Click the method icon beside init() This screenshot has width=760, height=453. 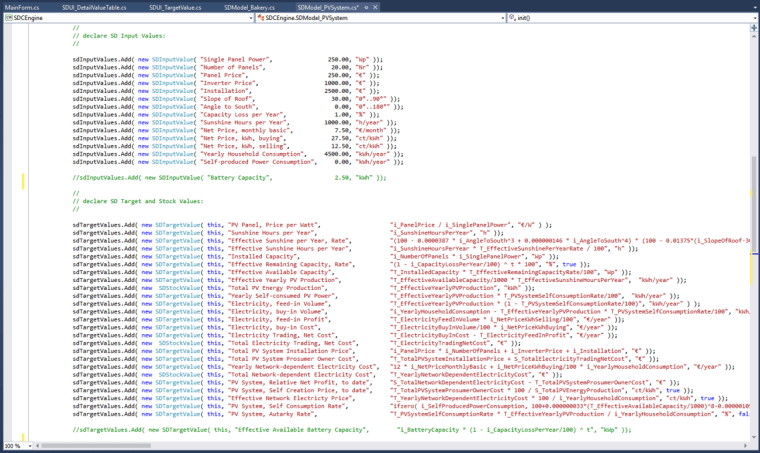tap(511, 18)
